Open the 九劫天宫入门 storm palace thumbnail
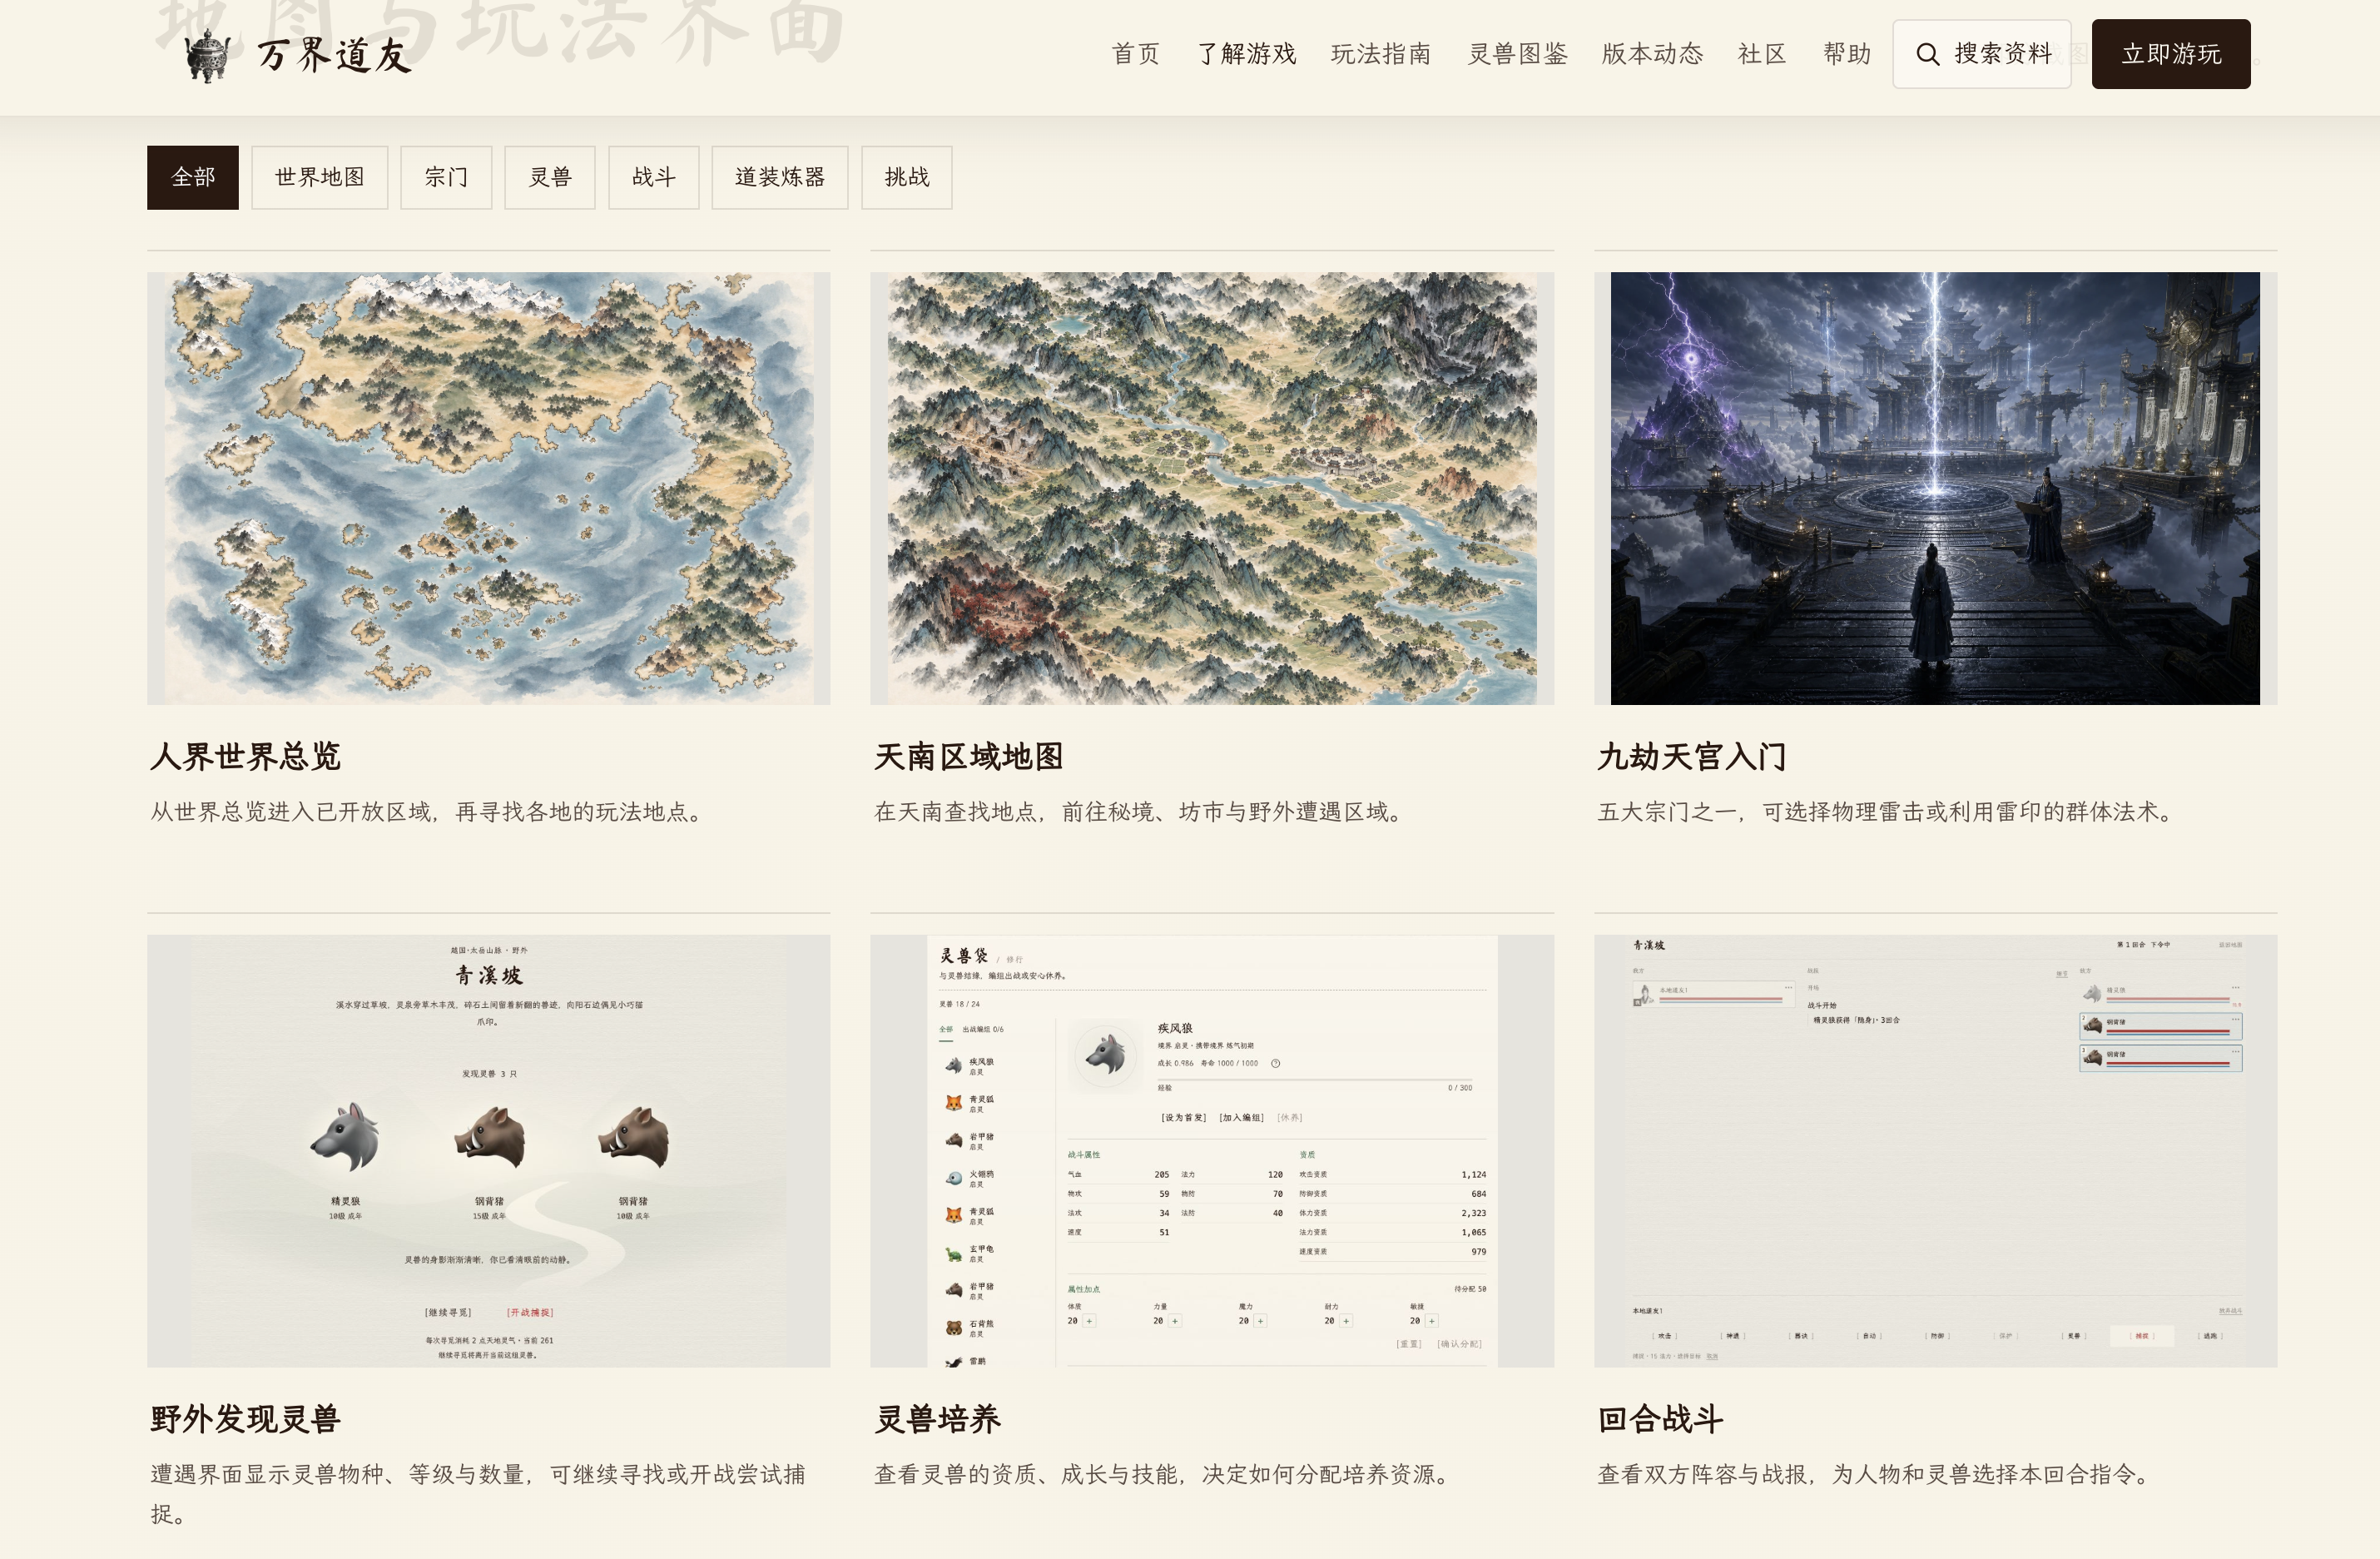The image size is (2380, 1559). 1935,488
